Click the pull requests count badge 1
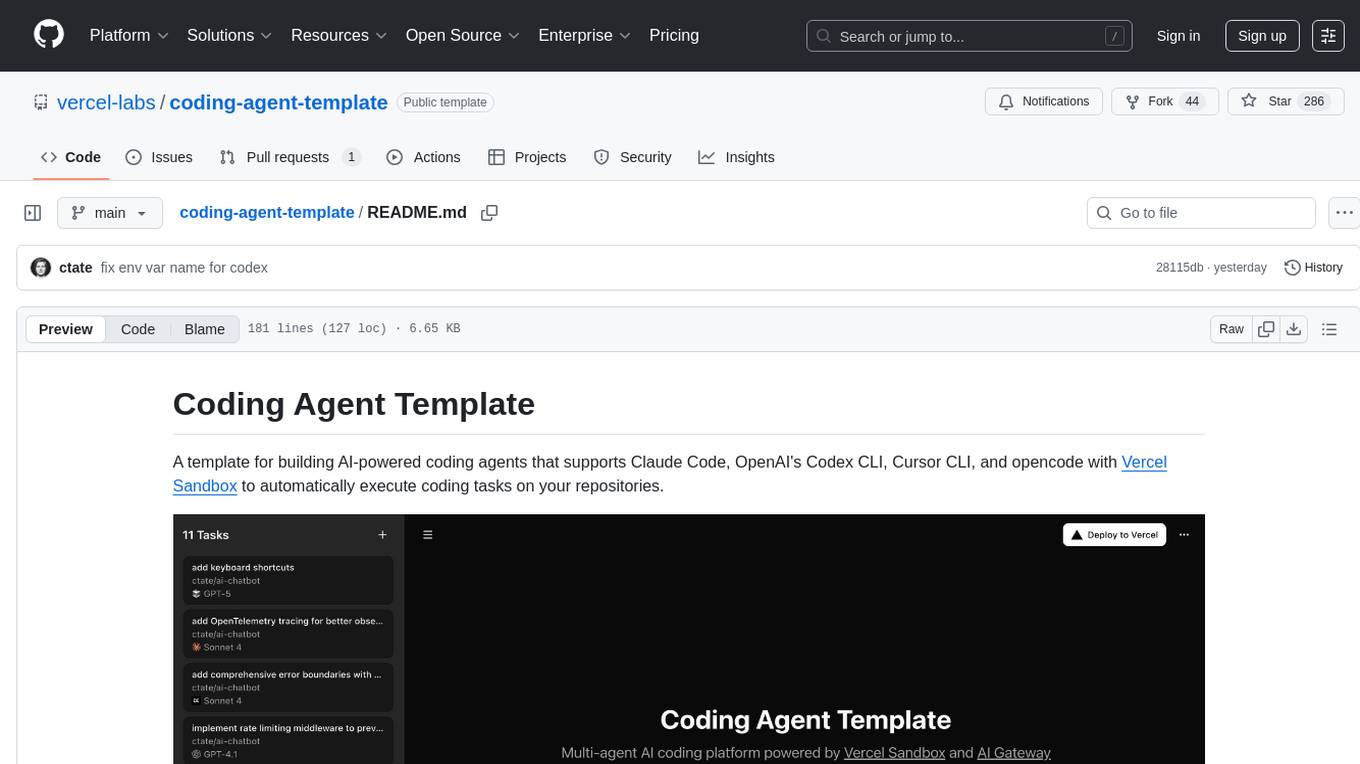 pyautogui.click(x=351, y=157)
